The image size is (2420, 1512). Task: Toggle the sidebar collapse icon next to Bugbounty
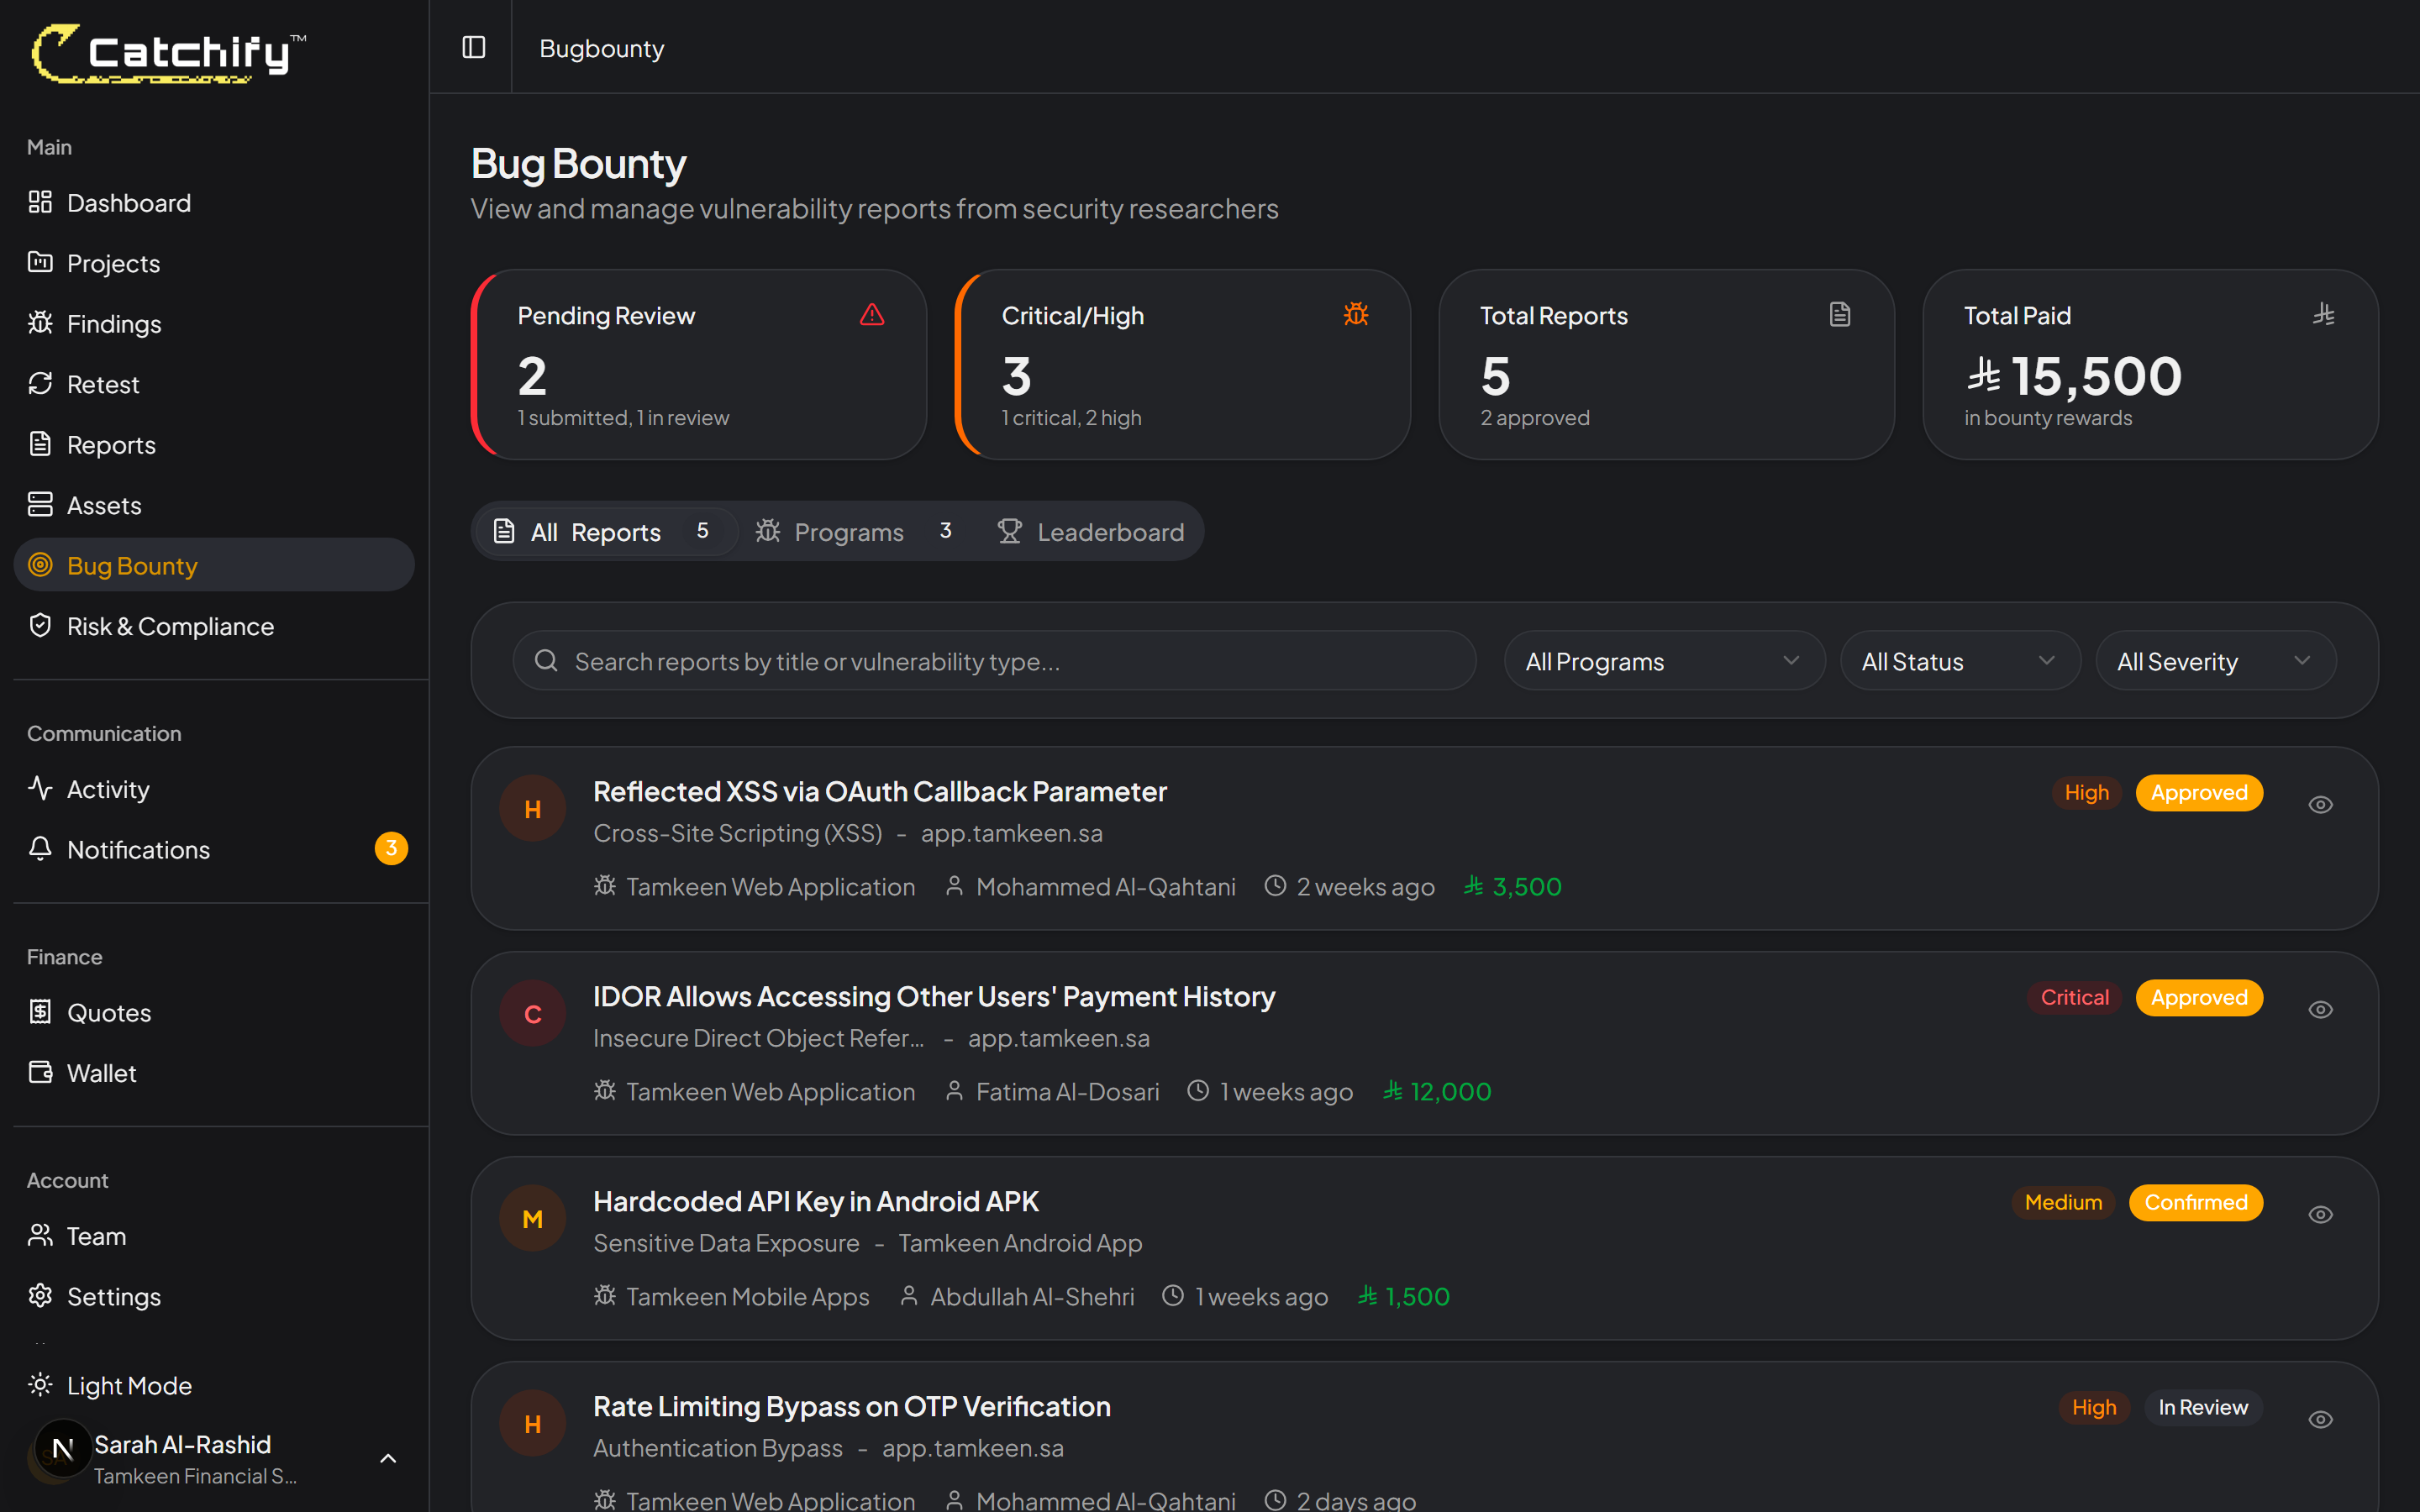[473, 47]
